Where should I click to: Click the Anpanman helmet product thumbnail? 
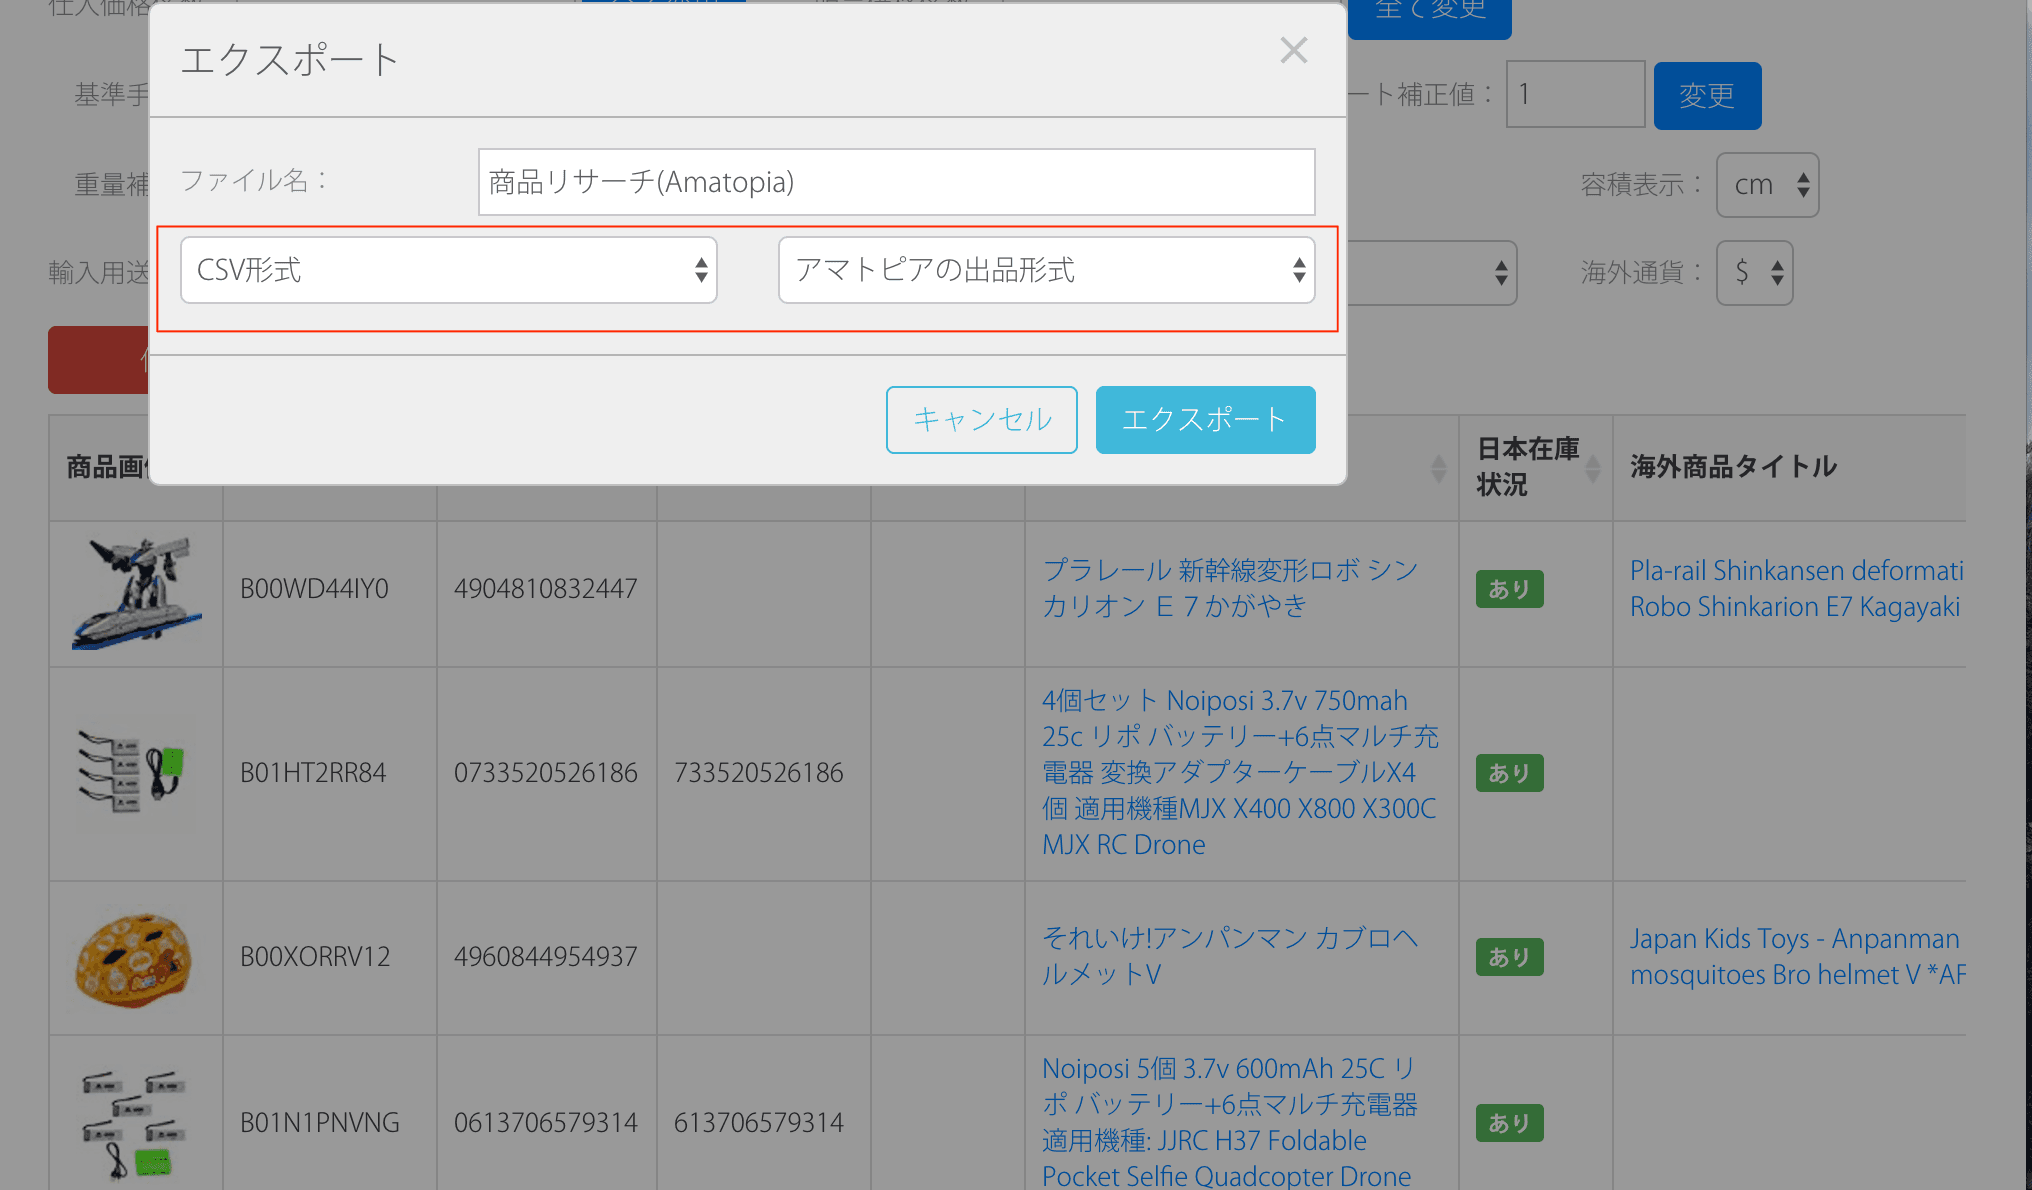[x=134, y=958]
